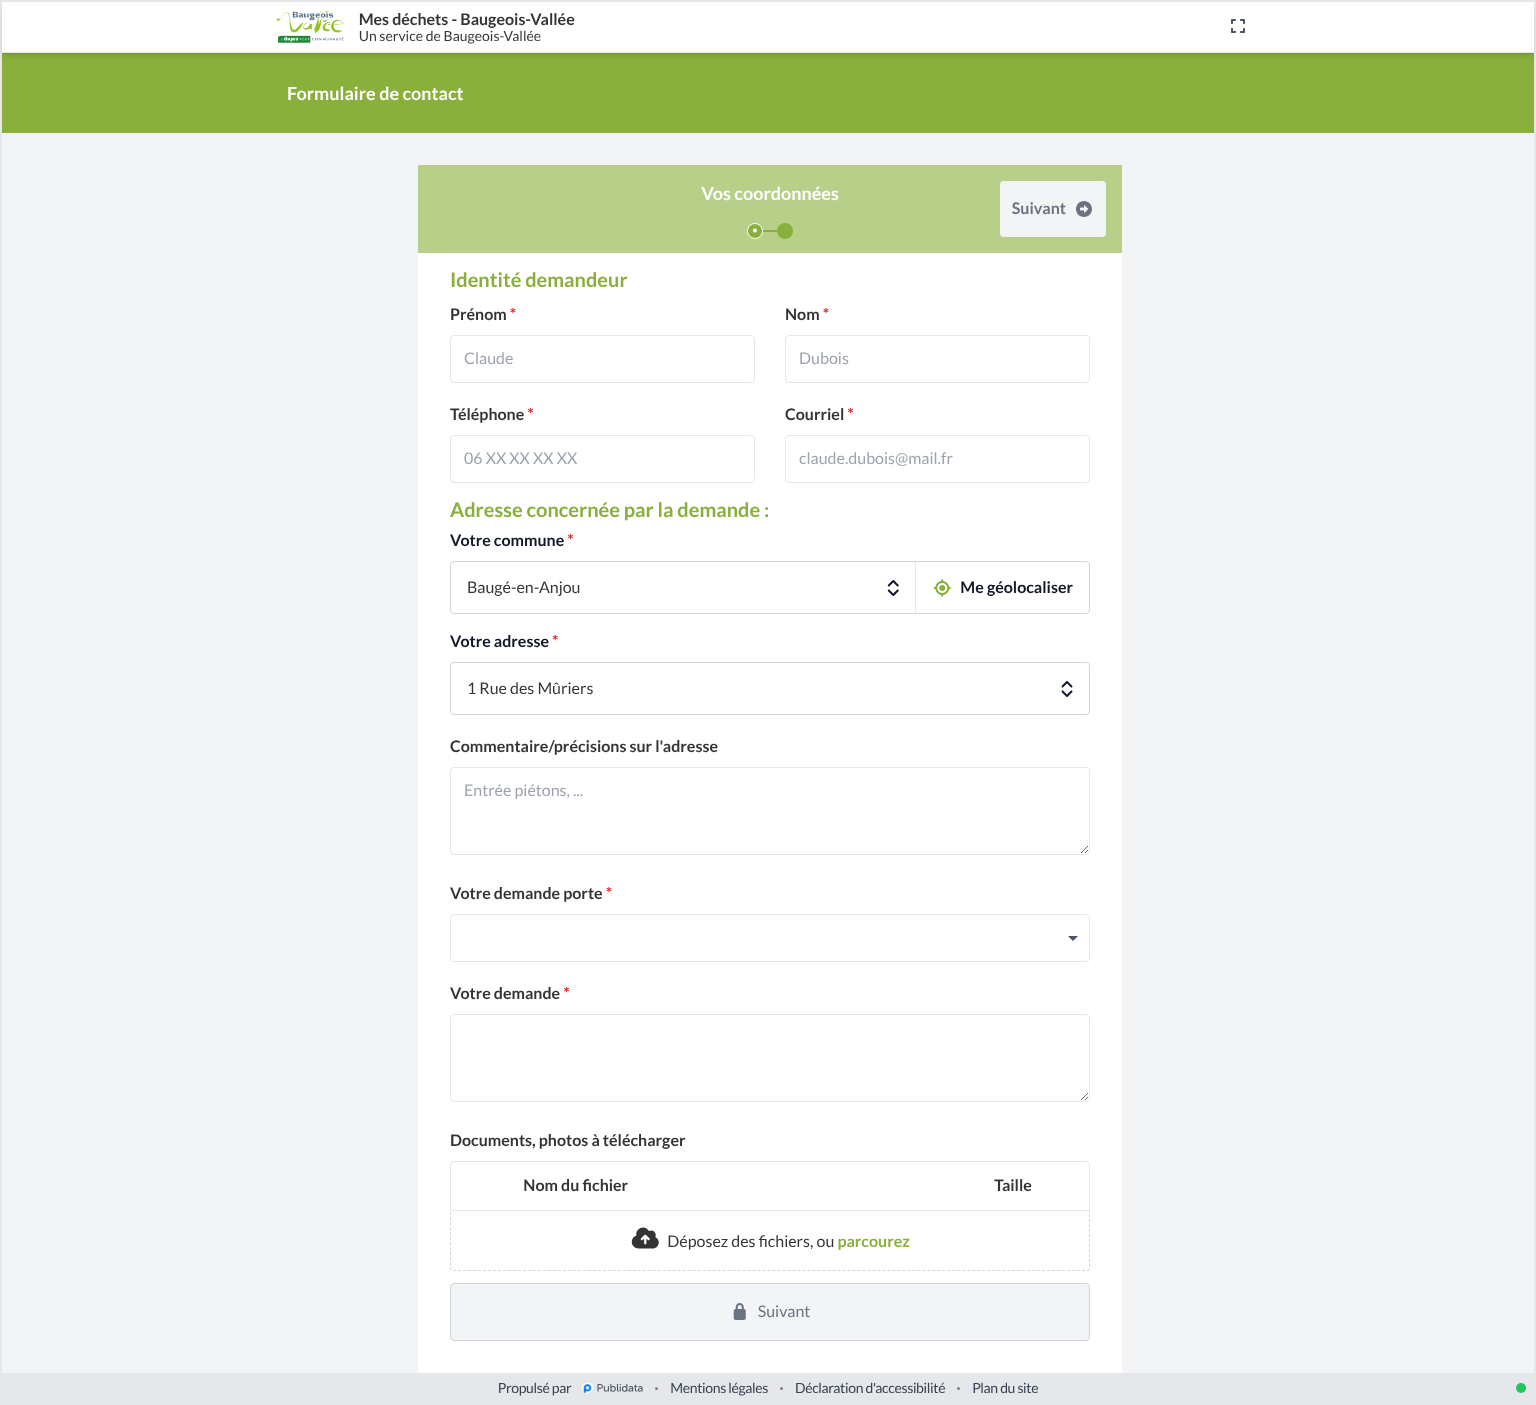Click the Suivant button at top right
The width and height of the screenshot is (1536, 1405).
pos(1052,209)
